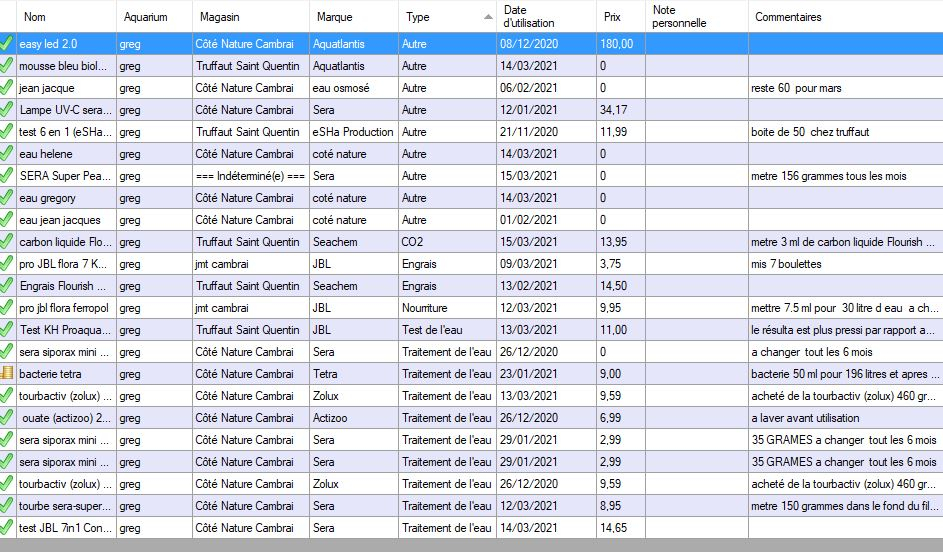
Task: Click the yellow stock icon of bacterie tetra
Action: pyautogui.click(x=7, y=373)
